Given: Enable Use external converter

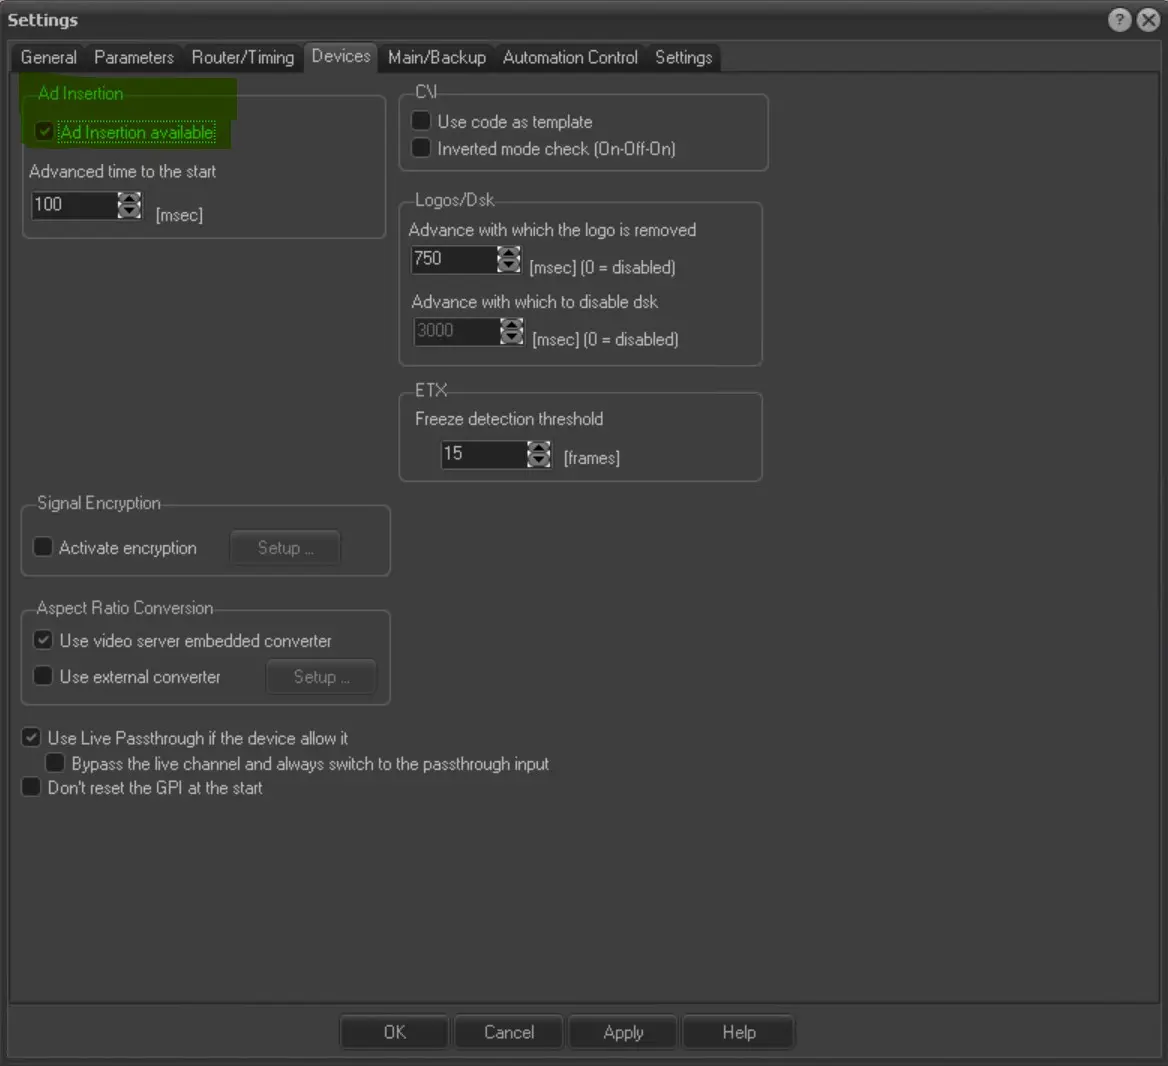Looking at the screenshot, I should pyautogui.click(x=43, y=676).
